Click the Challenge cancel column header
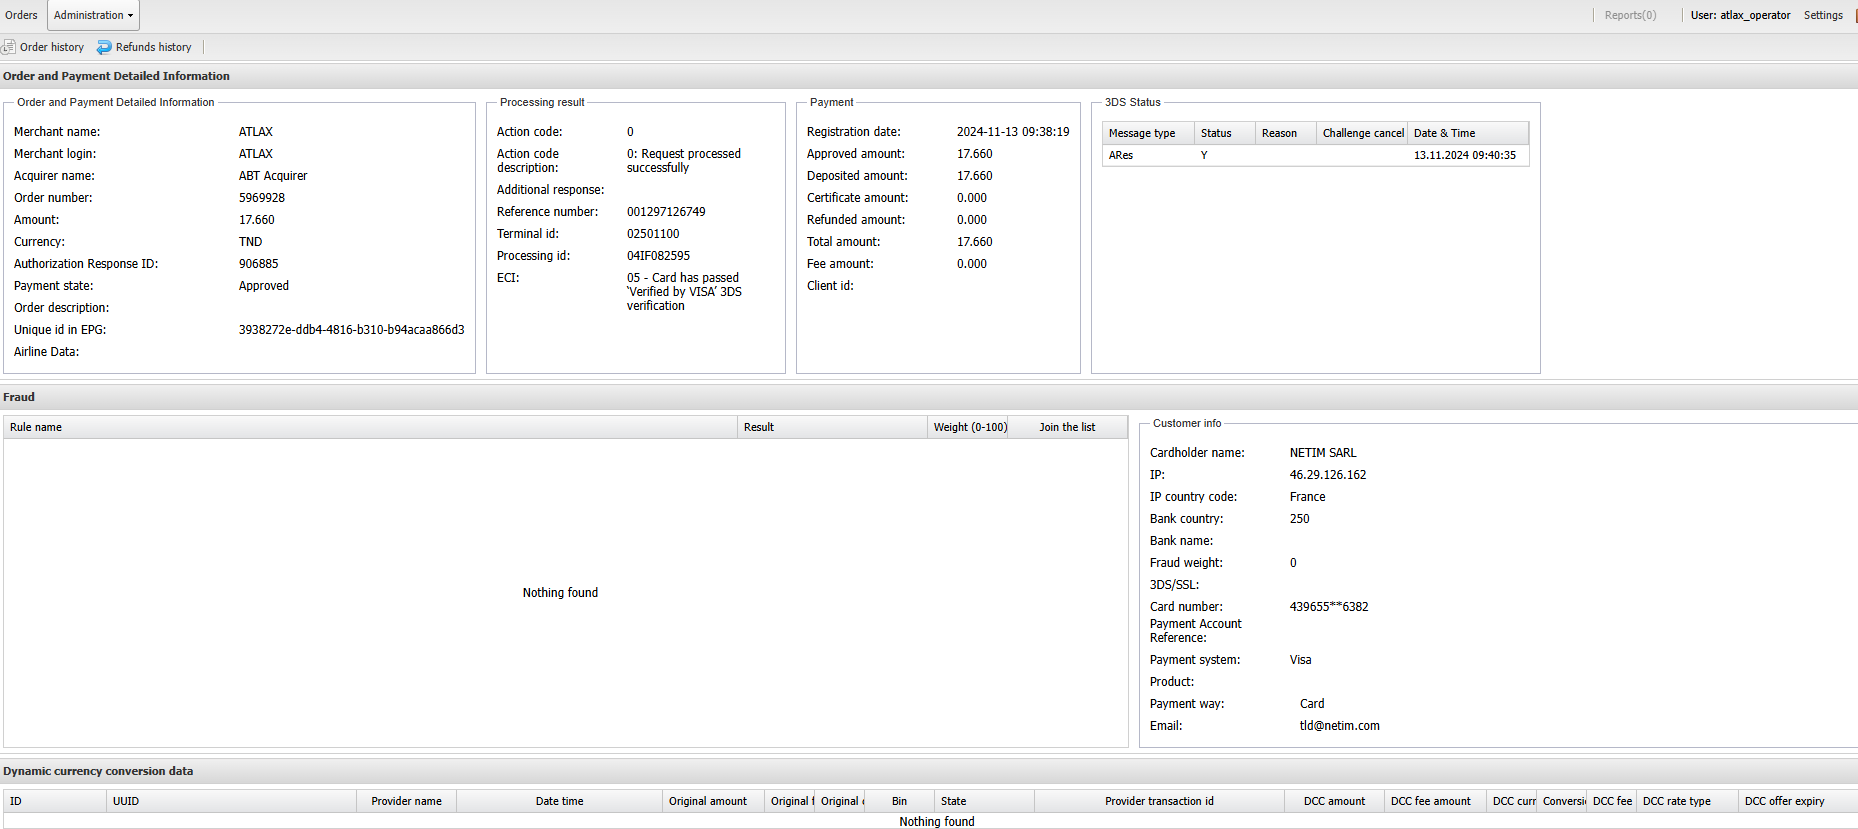This screenshot has height=829, width=1858. click(1362, 133)
